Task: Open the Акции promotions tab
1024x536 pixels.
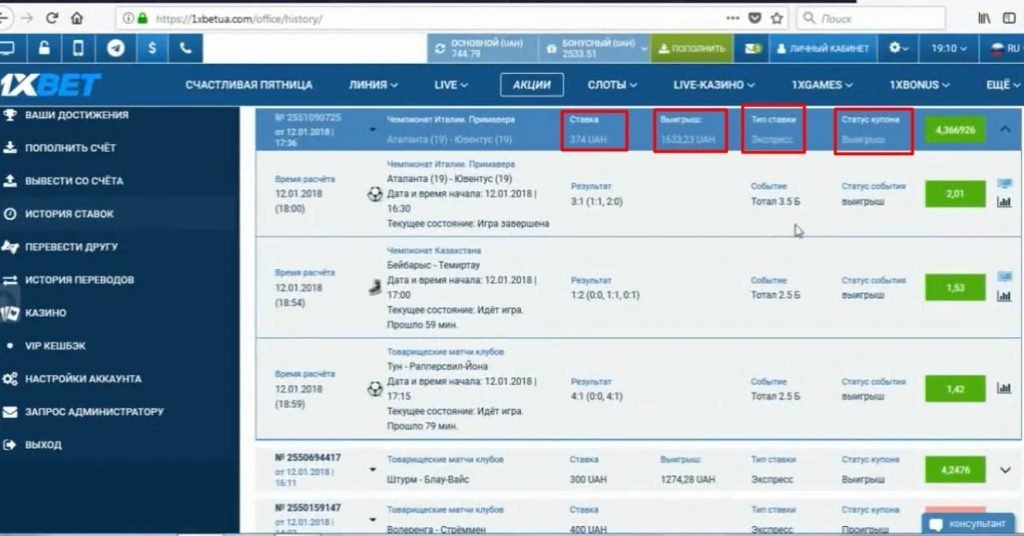Action: coord(532,85)
